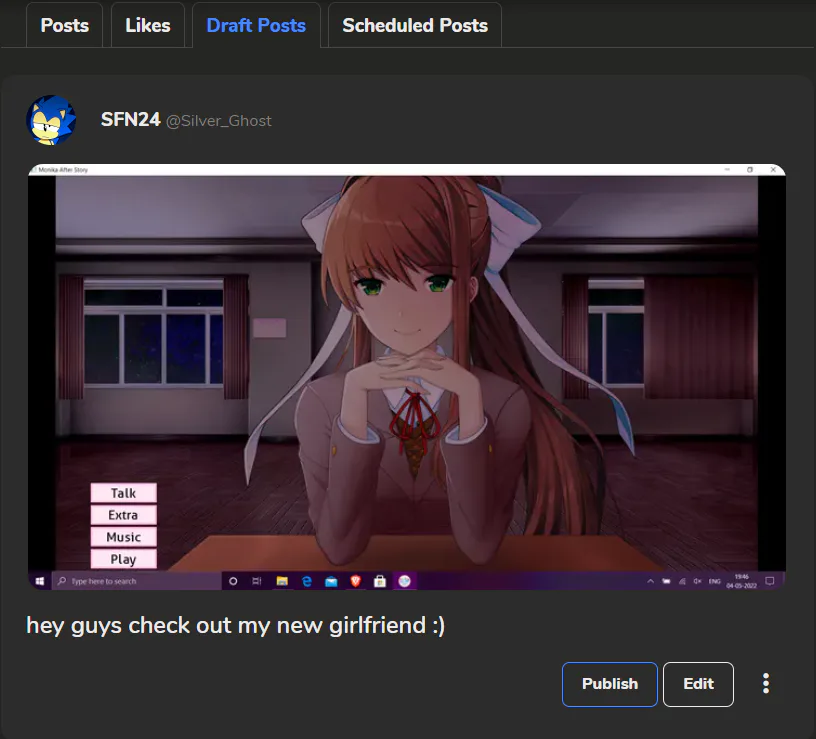Open the draft's three-dot more options menu

tap(766, 683)
